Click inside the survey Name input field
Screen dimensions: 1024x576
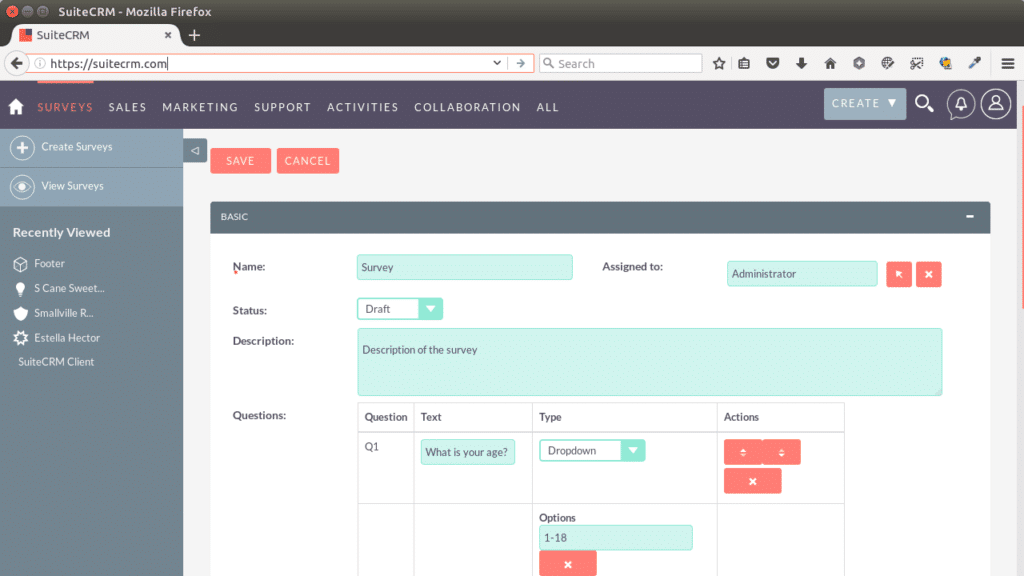click(x=464, y=267)
